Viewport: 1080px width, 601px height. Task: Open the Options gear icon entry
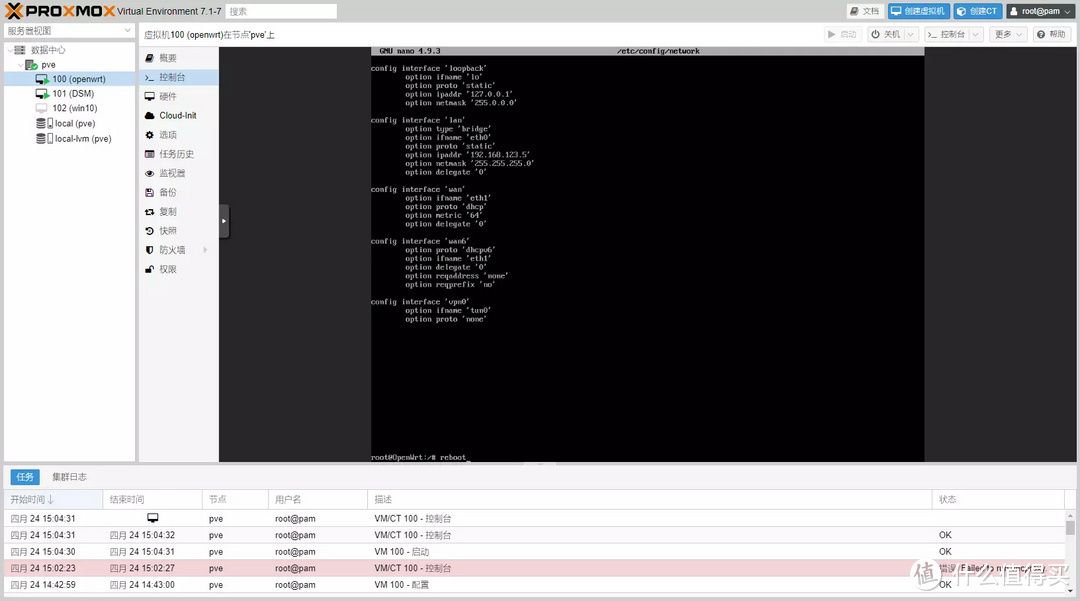tap(178, 135)
